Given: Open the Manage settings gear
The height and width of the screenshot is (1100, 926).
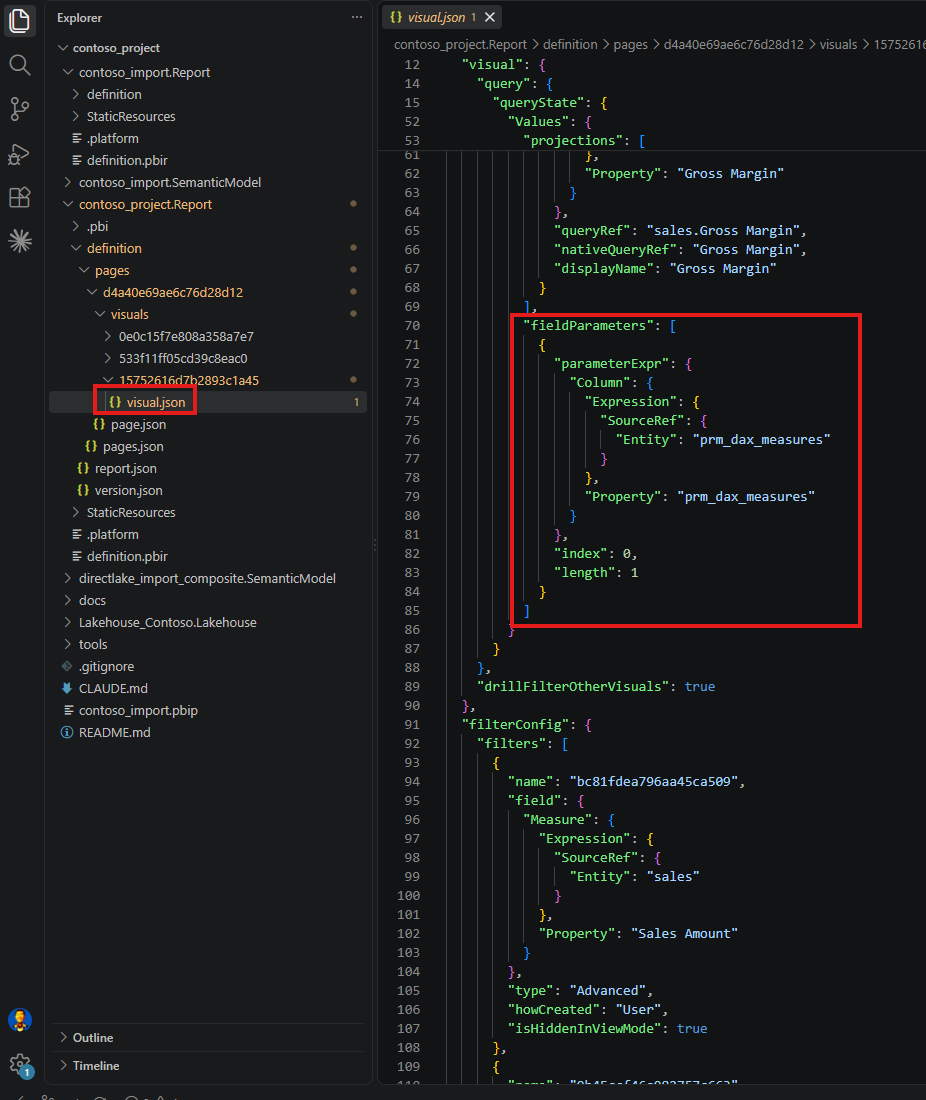Looking at the screenshot, I should 20,1065.
